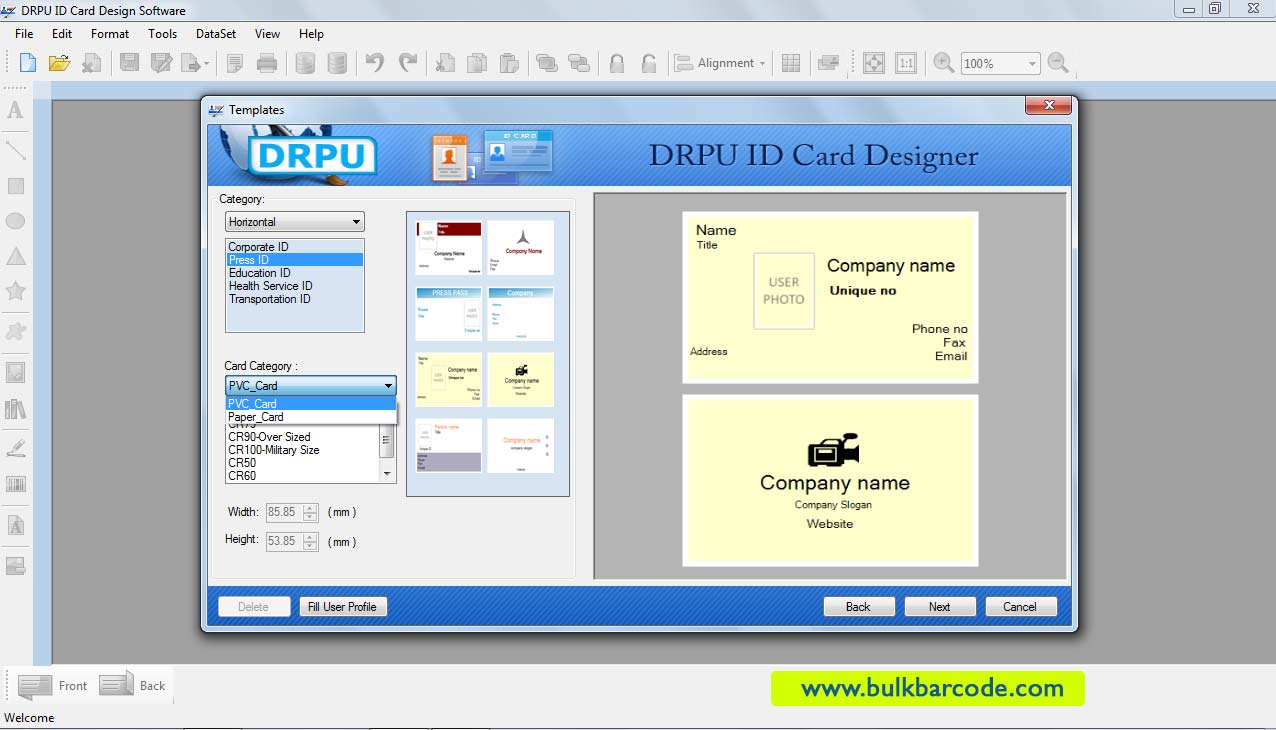The image size is (1276, 730).
Task: Select the Line drawing tool
Action: (15, 150)
